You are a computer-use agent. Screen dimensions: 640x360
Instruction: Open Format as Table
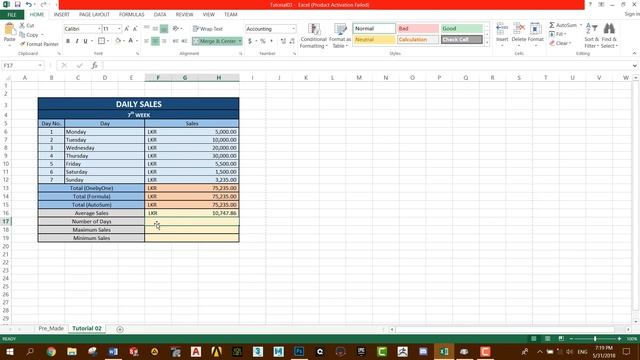click(340, 36)
